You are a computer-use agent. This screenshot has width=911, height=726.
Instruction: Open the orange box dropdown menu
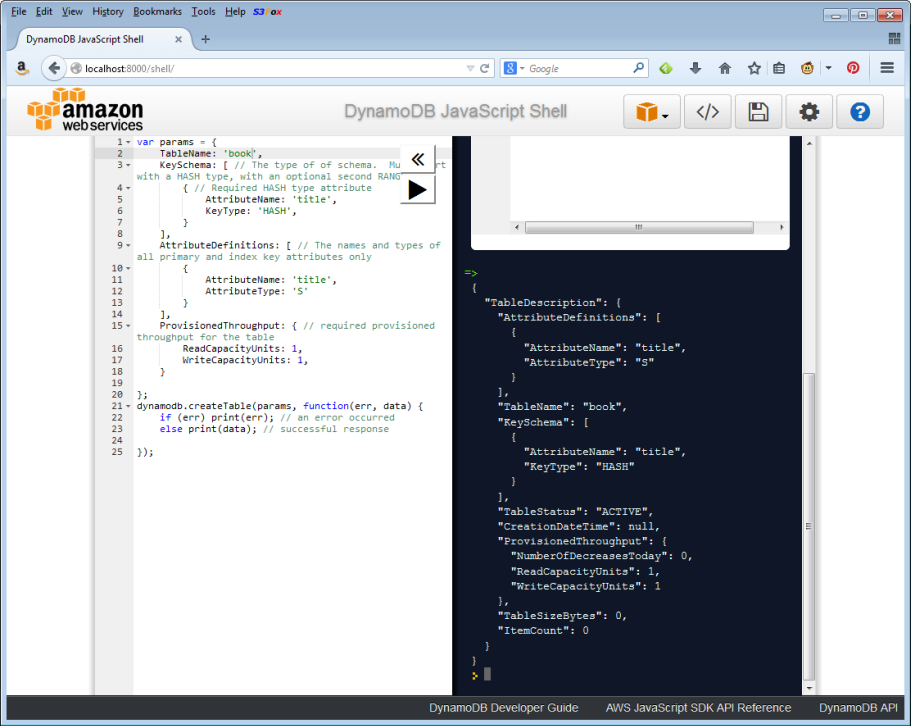click(x=652, y=112)
